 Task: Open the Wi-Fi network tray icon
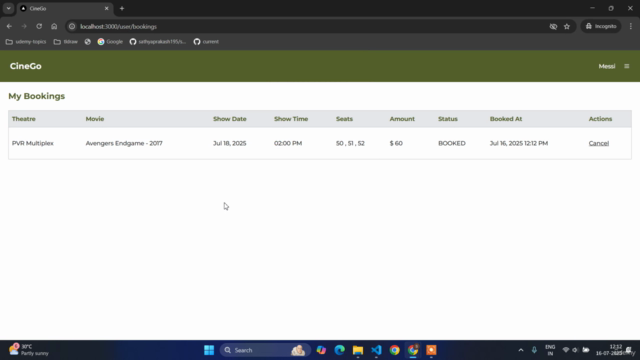pyautogui.click(x=566, y=350)
